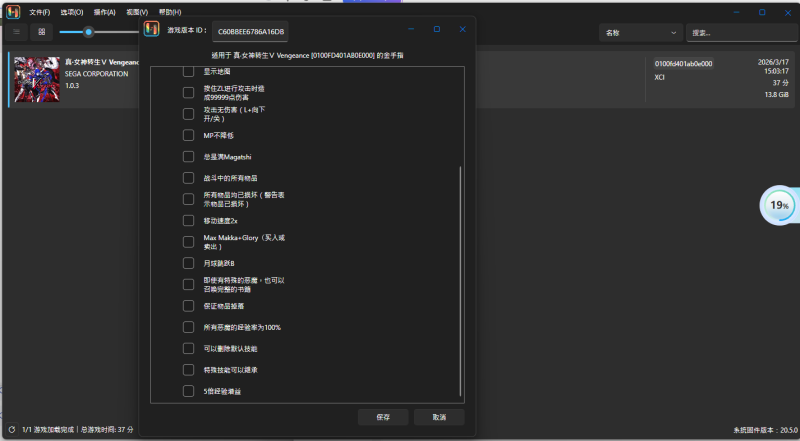Open the 名称 sort dropdown
Viewport: 800px width, 441px height.
pos(640,33)
